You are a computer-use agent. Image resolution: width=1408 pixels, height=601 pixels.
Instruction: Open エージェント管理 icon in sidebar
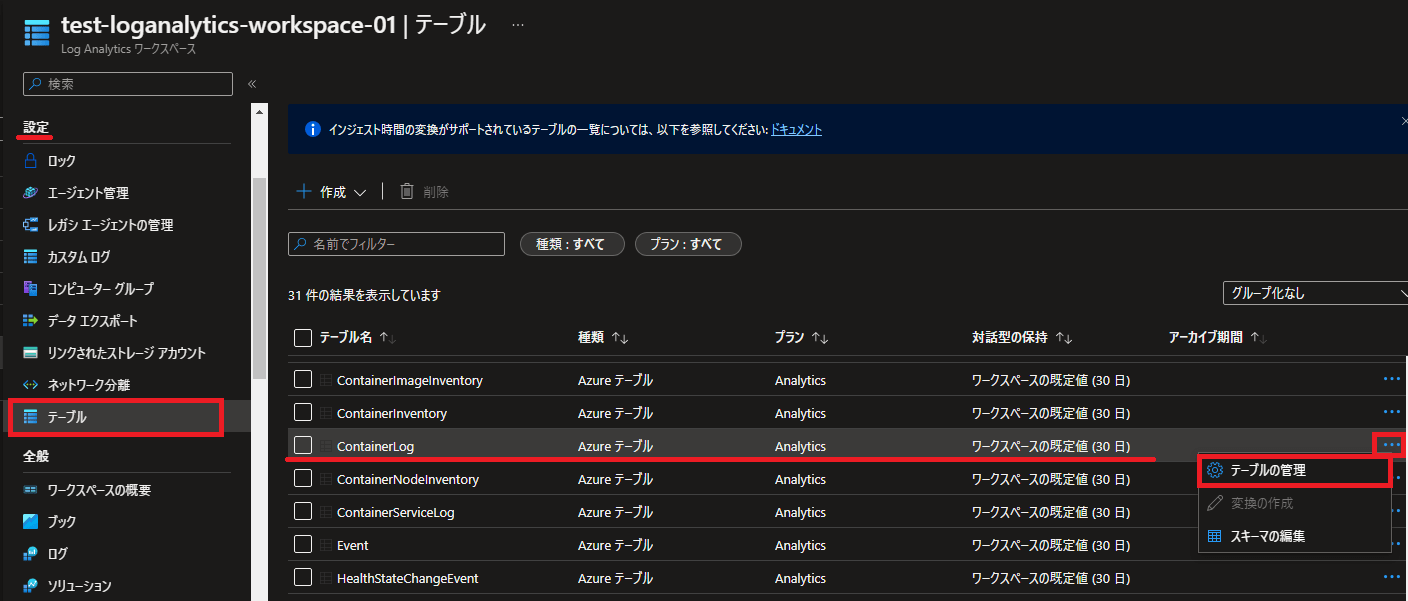pos(31,193)
